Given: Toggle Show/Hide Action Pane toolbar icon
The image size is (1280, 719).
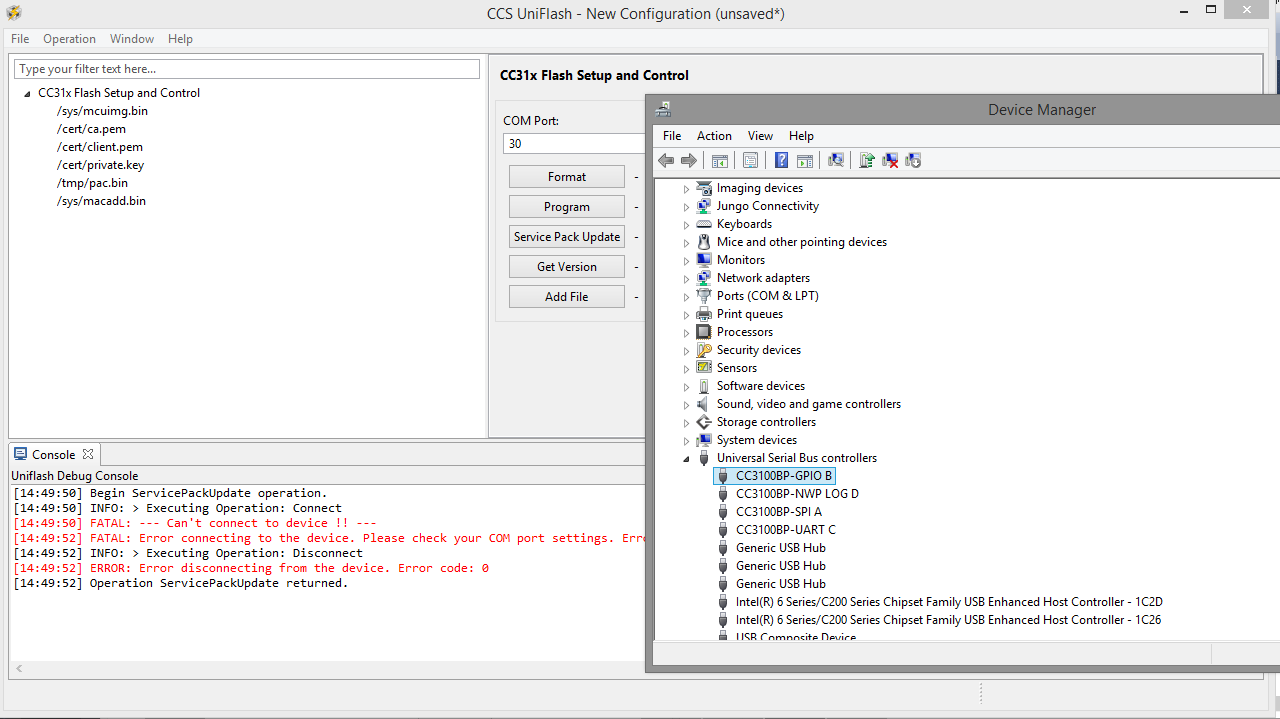Looking at the screenshot, I should point(804,160).
